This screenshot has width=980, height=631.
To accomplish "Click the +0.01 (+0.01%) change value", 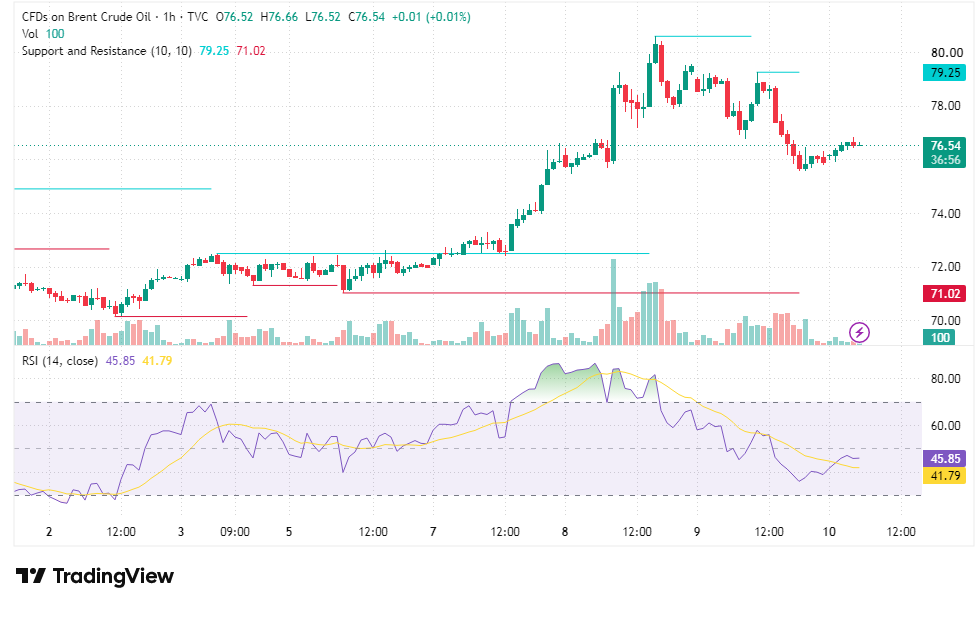I will coord(431,17).
